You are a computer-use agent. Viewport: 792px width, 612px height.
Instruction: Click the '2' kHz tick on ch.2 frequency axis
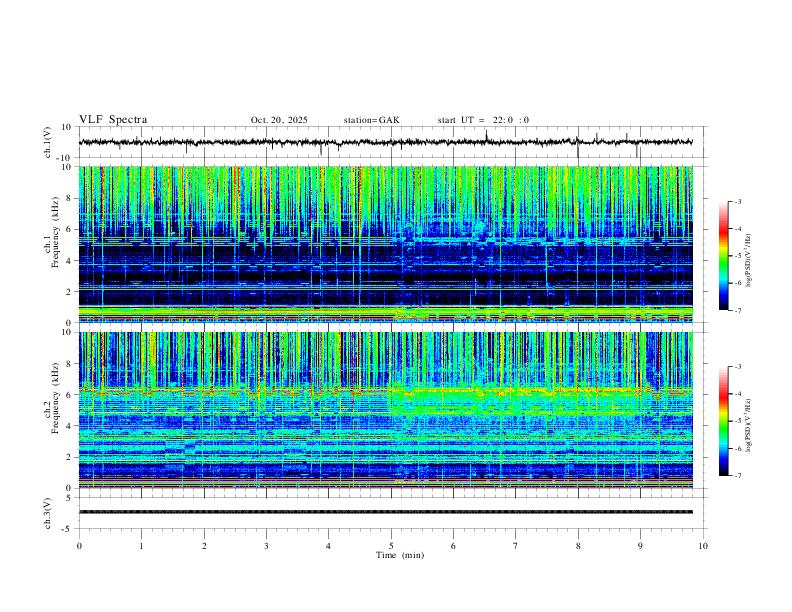point(70,457)
